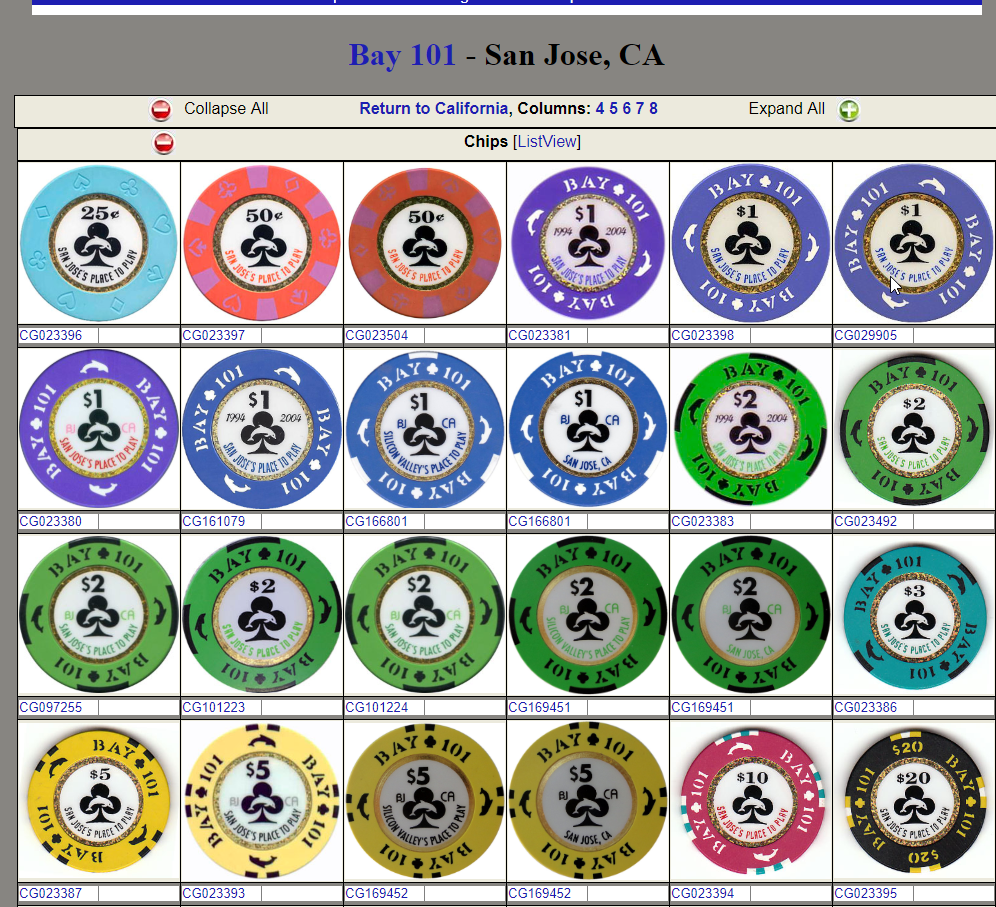
Task: Collapse the Chips section with its red minus icon
Action: (x=164, y=143)
